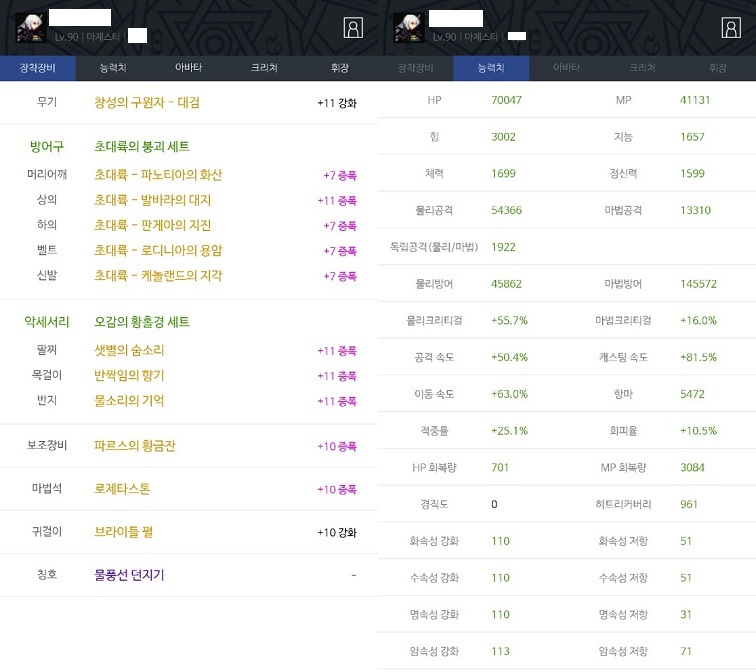Click +10 강화 value on earring row
This screenshot has height=672, width=756.
tap(337, 532)
